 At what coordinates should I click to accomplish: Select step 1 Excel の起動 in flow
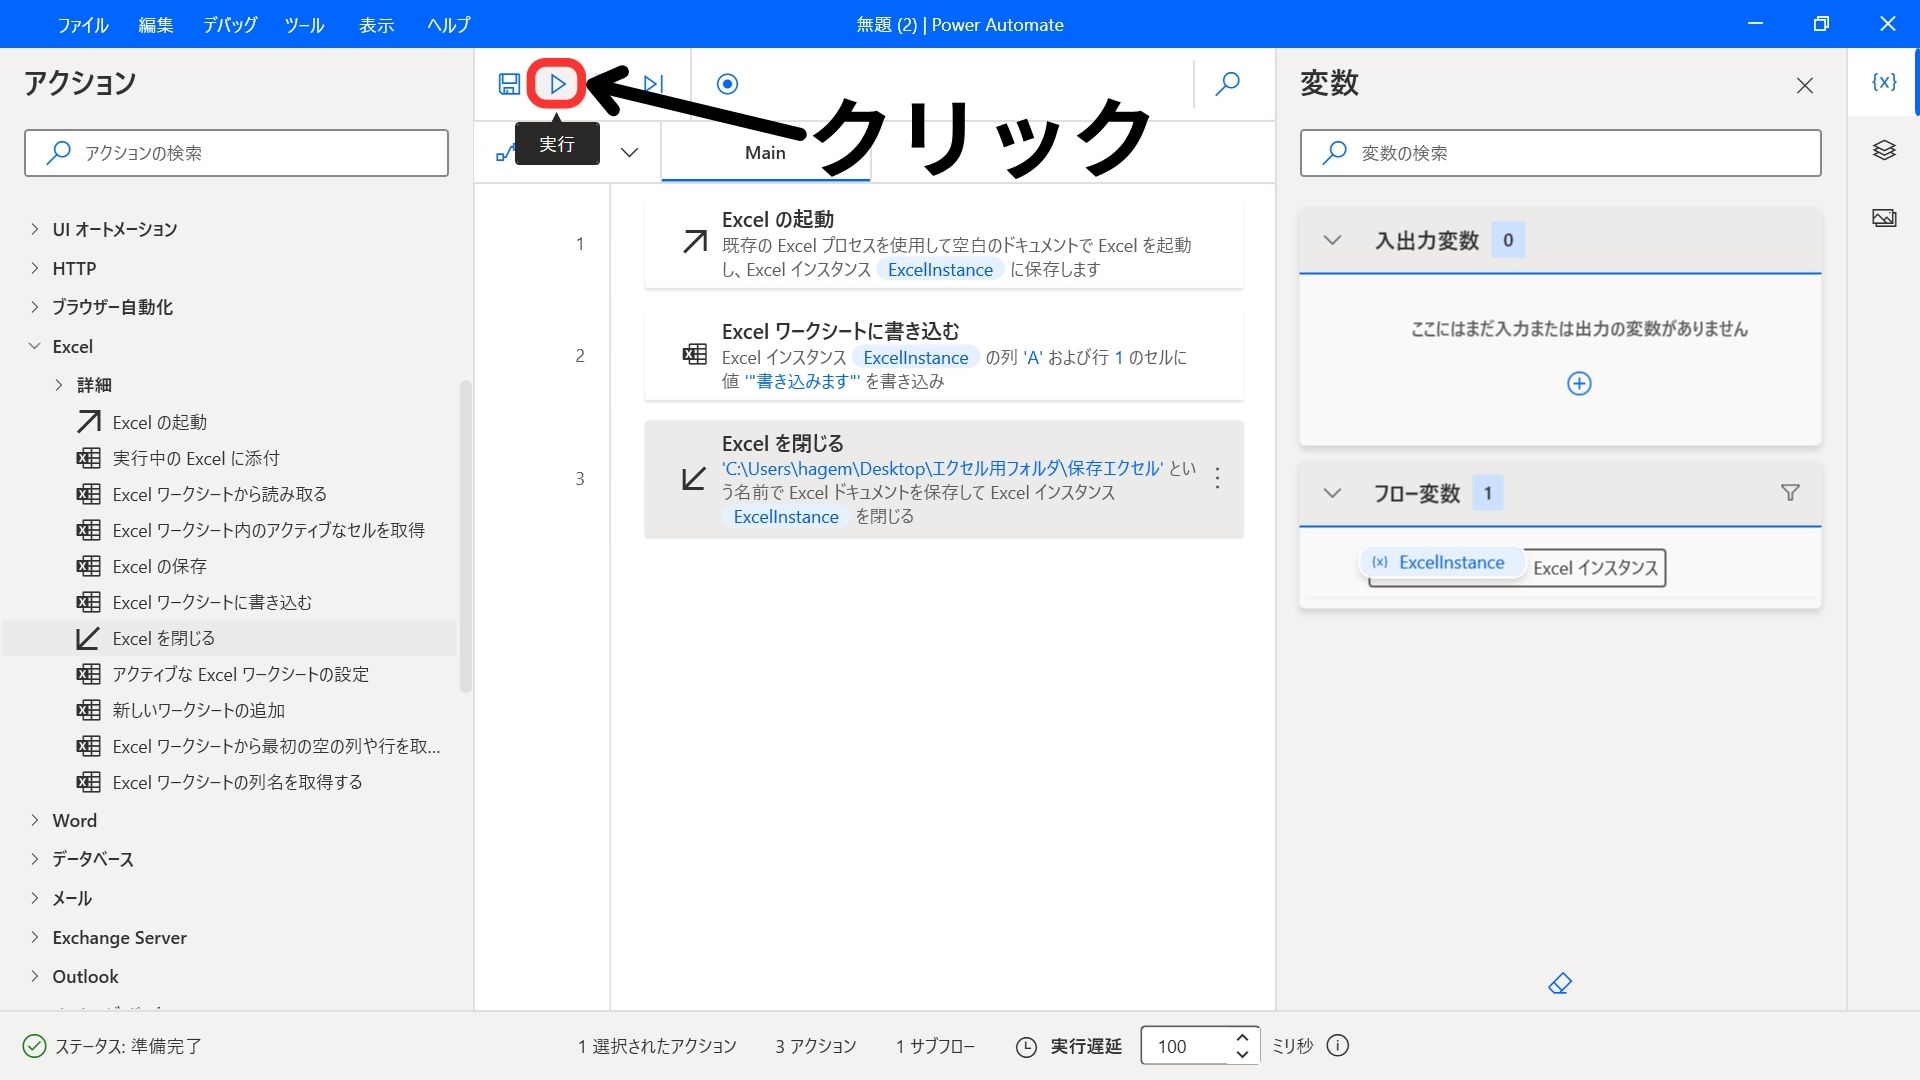944,244
